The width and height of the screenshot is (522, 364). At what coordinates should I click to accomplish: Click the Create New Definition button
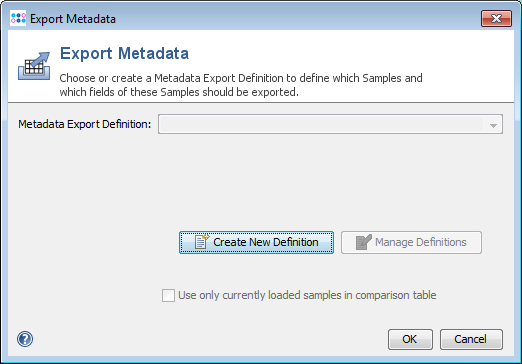coord(256,242)
